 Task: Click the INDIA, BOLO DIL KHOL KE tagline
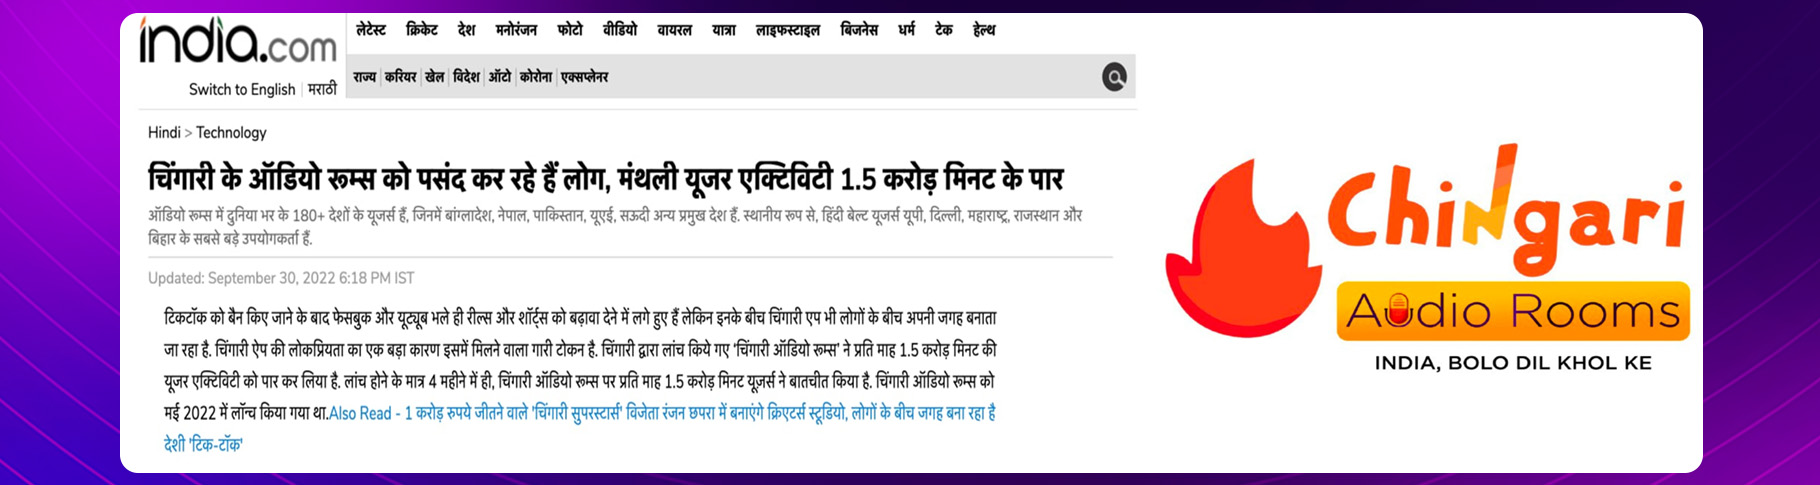1513,363
